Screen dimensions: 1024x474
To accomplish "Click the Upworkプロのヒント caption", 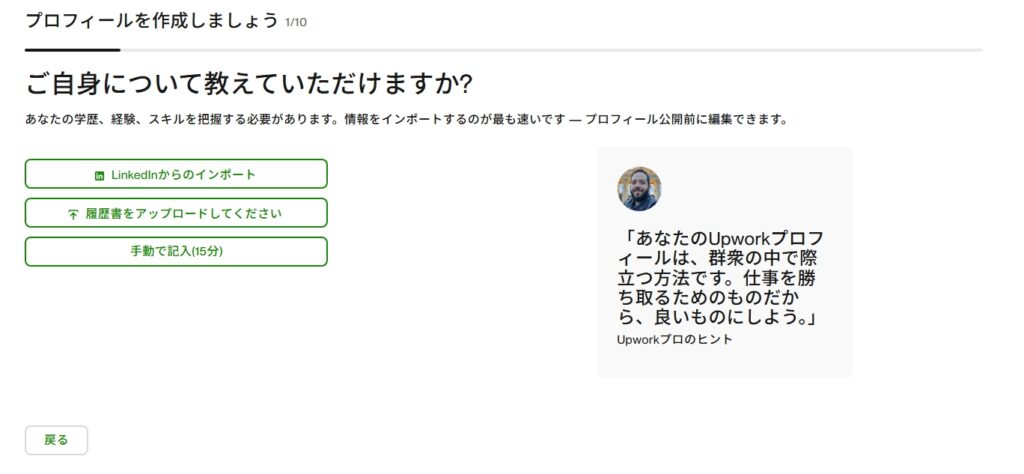I will pos(675,339).
